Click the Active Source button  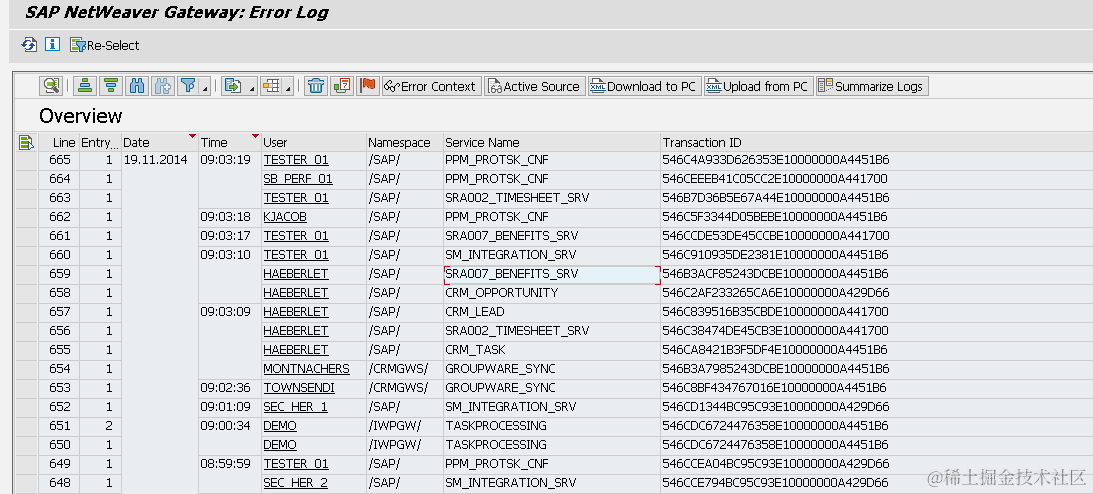[x=535, y=86]
